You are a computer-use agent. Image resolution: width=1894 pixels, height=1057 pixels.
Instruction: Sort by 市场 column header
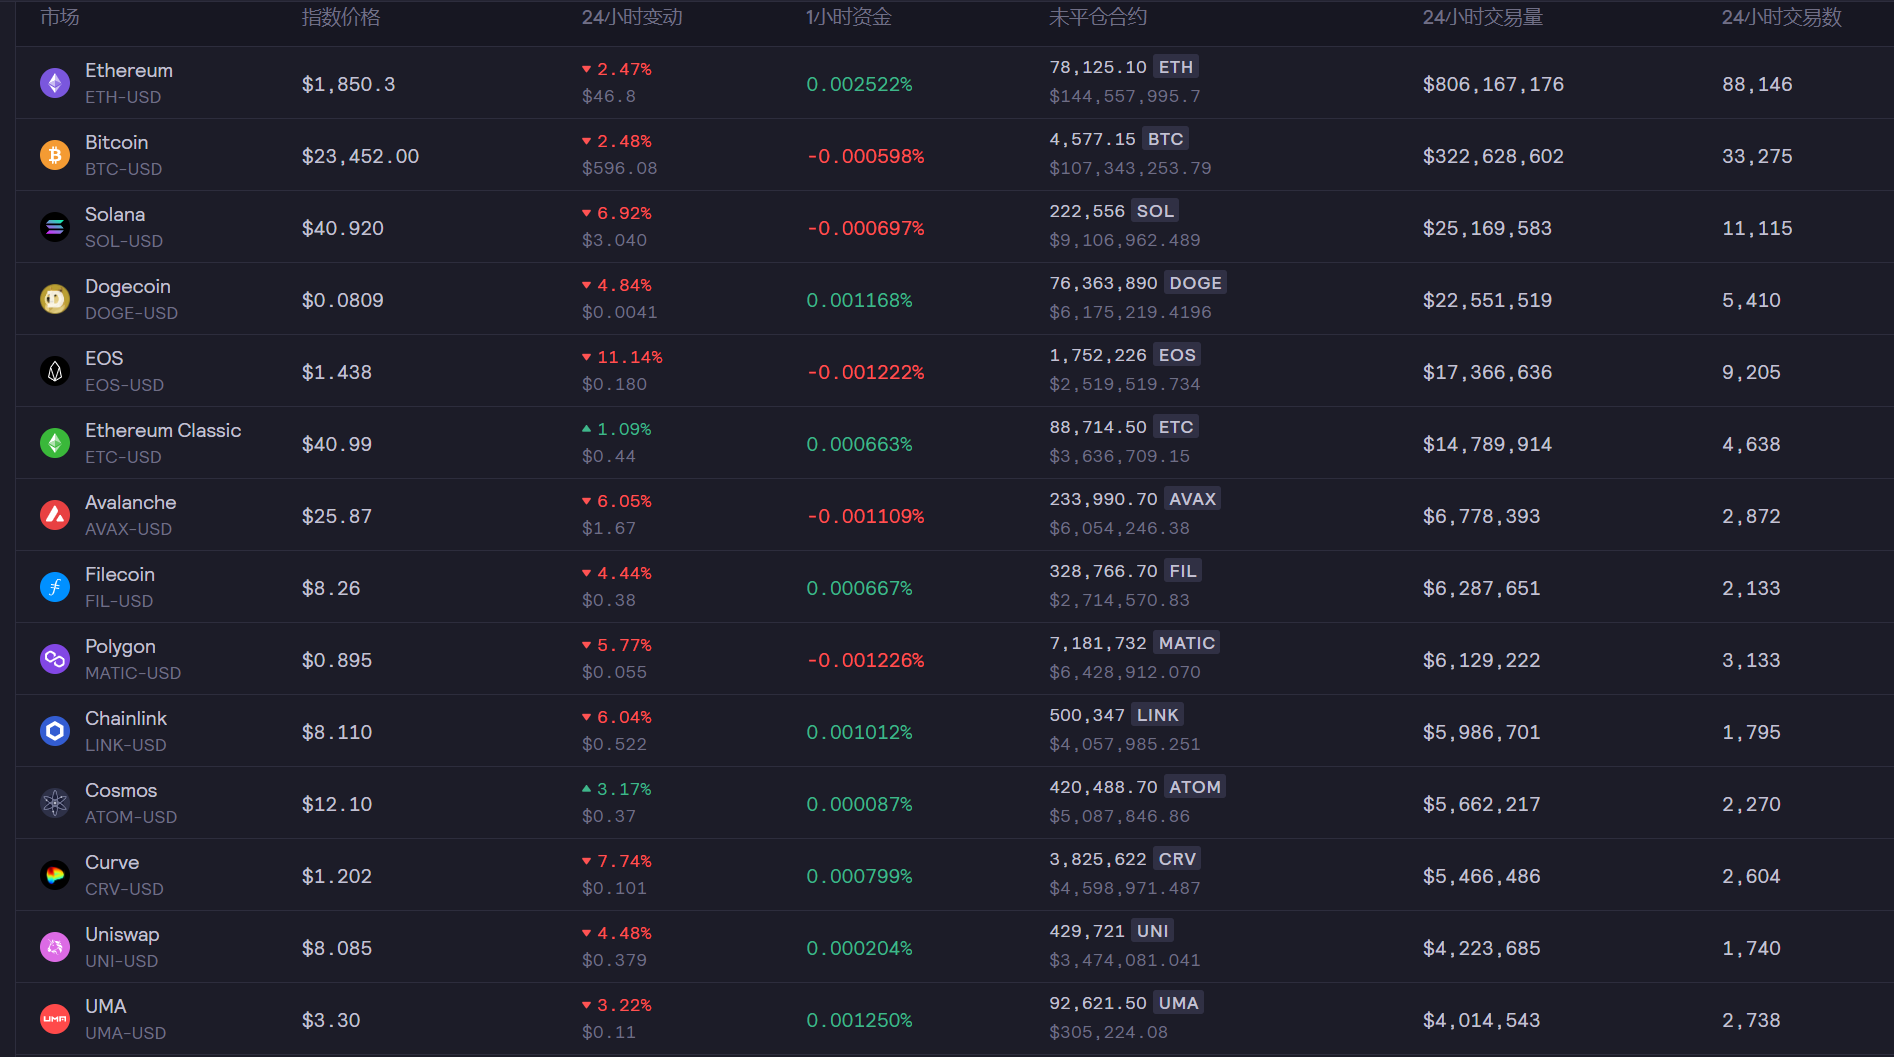60,17
